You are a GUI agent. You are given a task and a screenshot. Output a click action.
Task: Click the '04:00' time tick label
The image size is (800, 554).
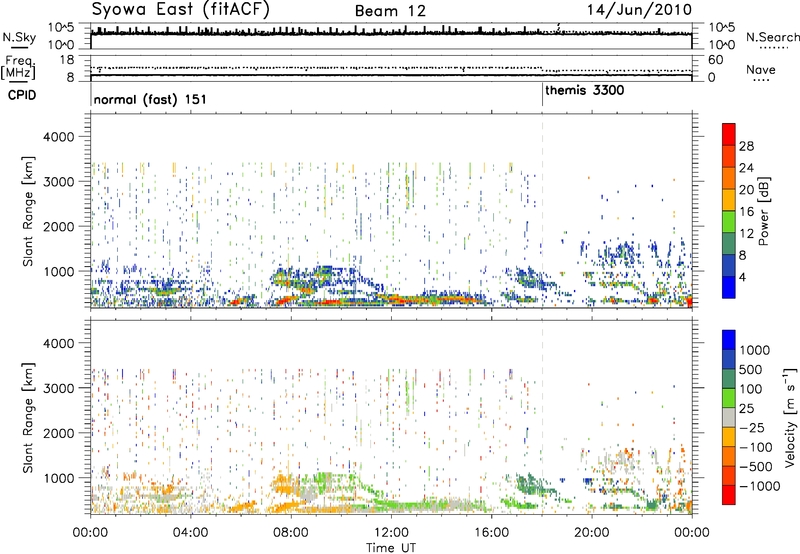pos(191,533)
